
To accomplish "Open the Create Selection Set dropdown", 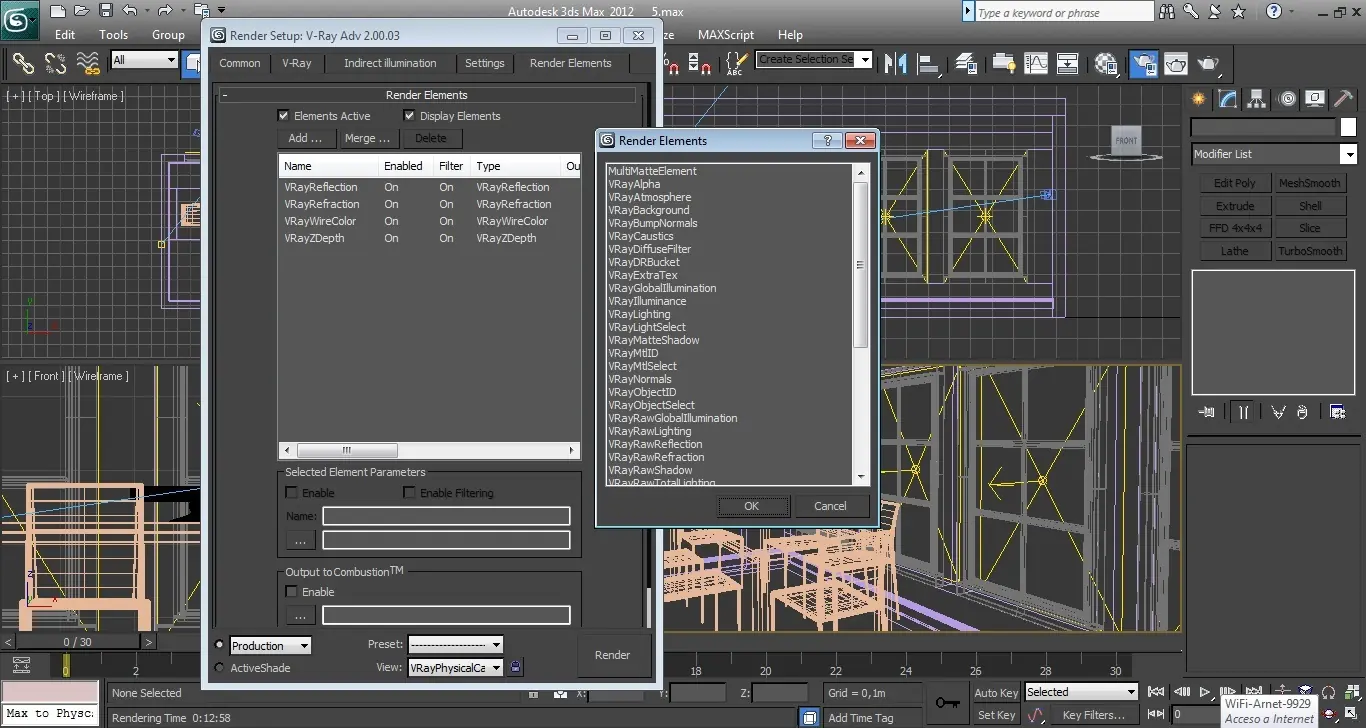I will [x=814, y=59].
